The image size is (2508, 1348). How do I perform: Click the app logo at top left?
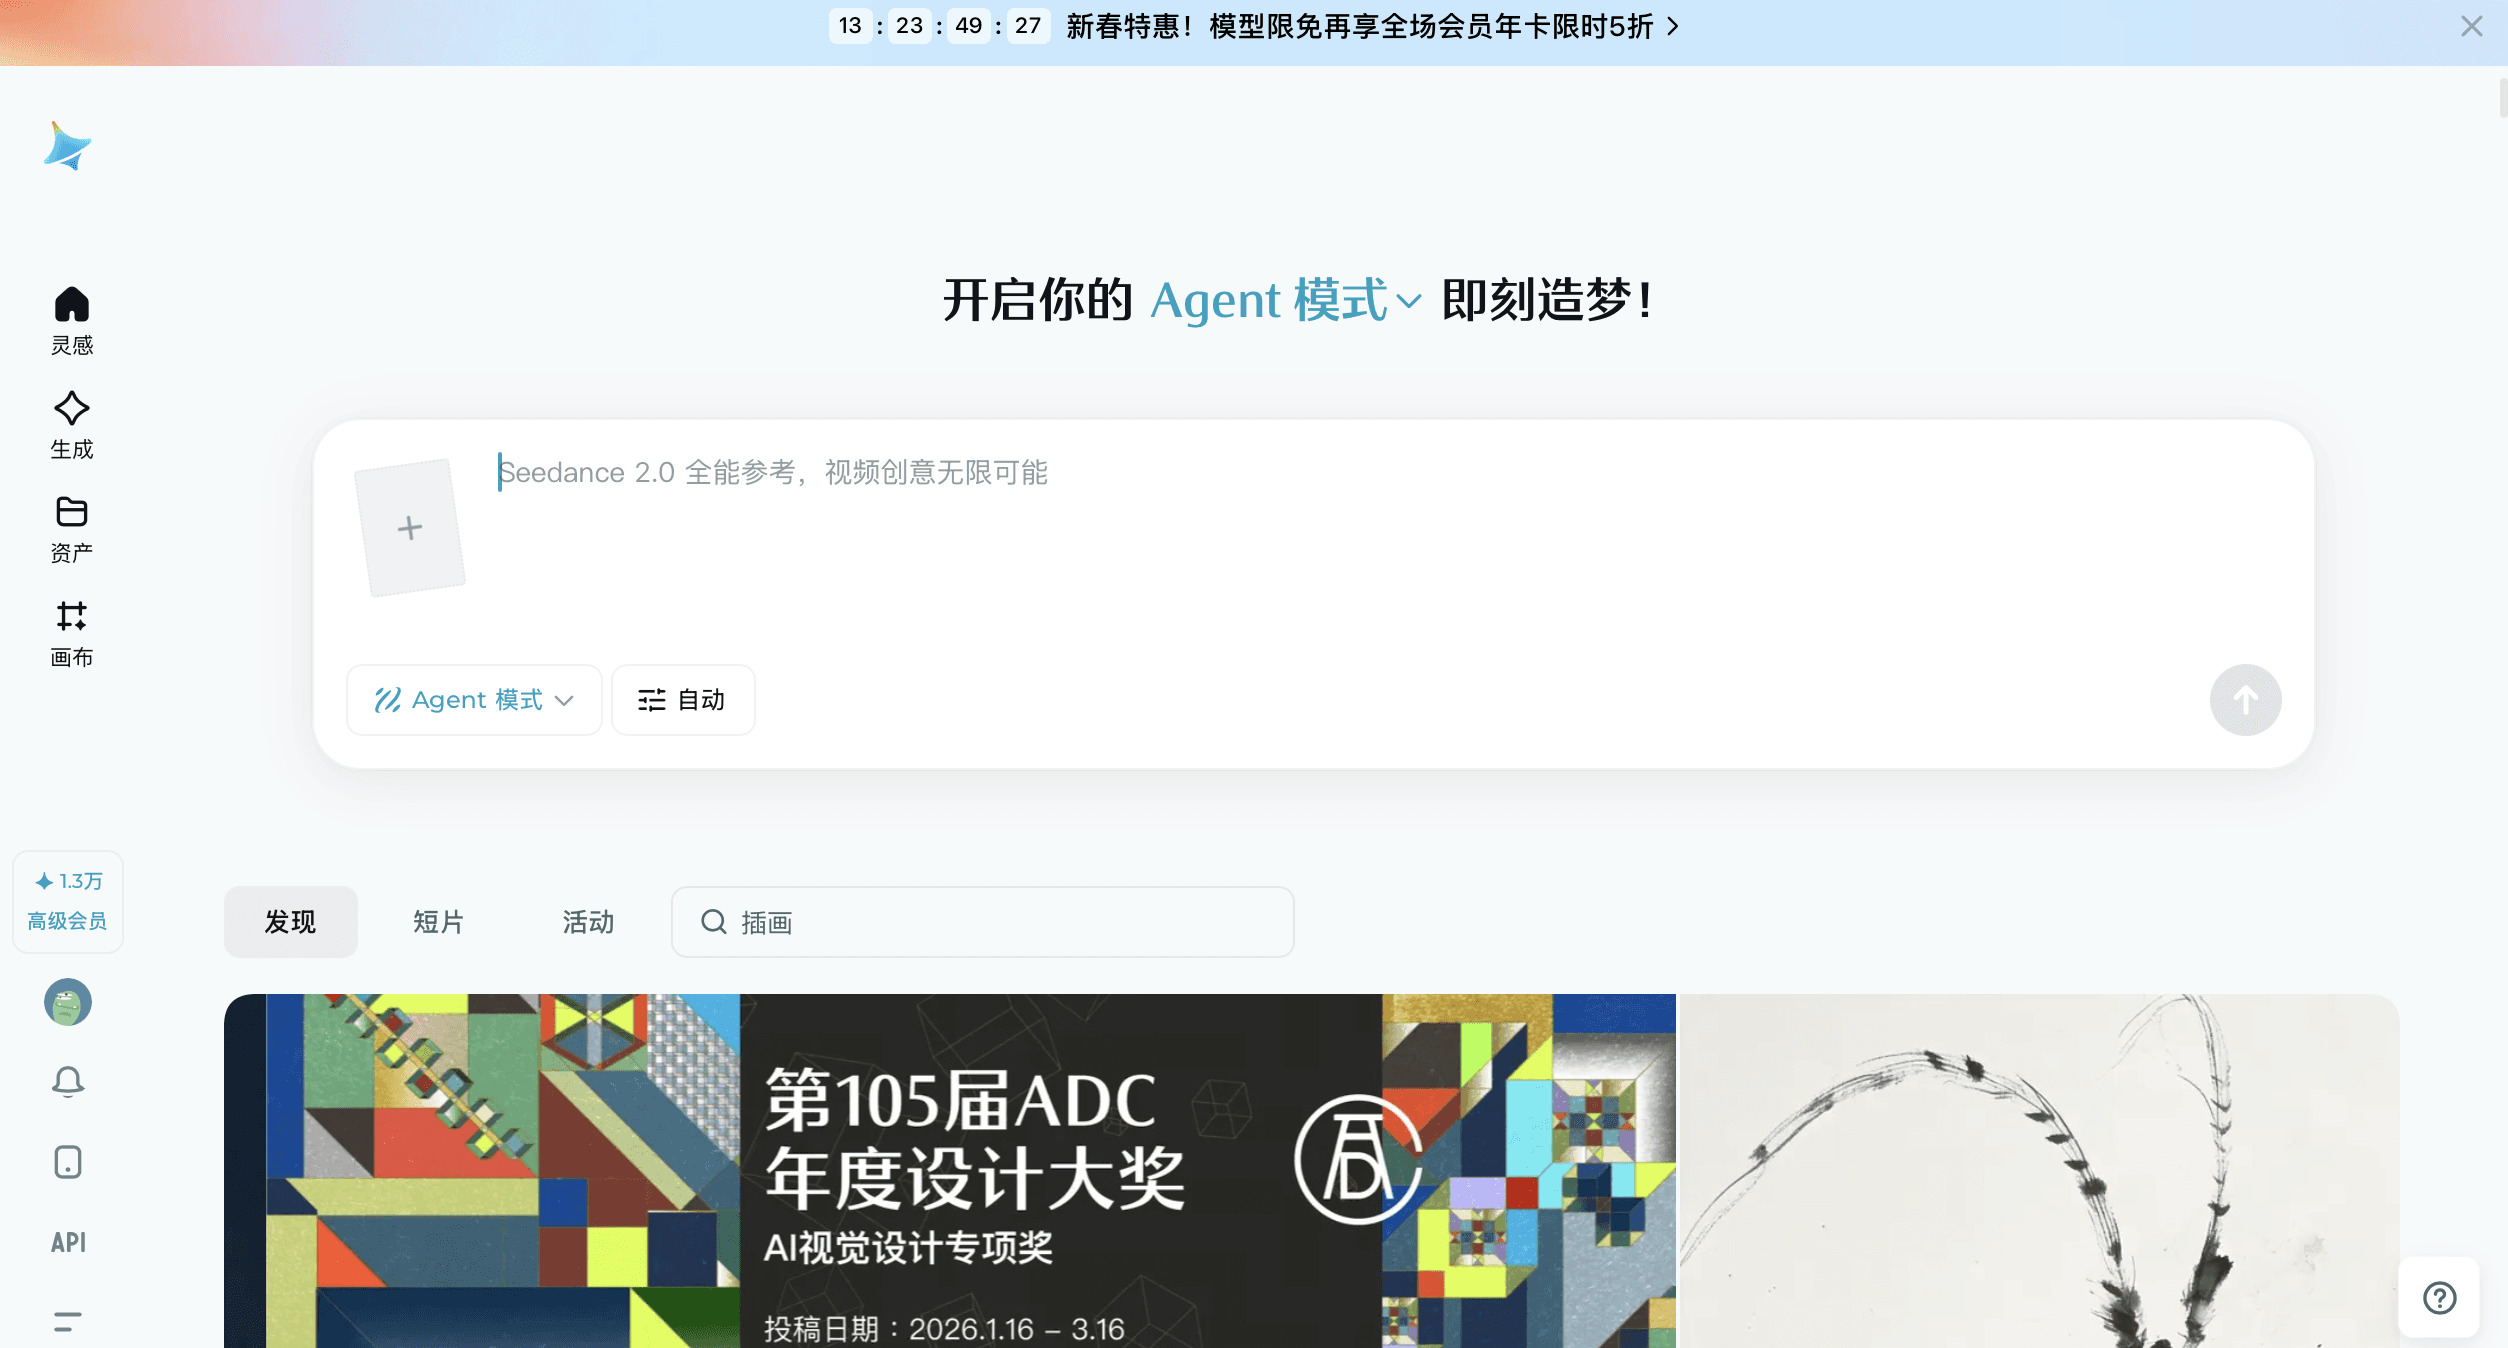point(67,146)
